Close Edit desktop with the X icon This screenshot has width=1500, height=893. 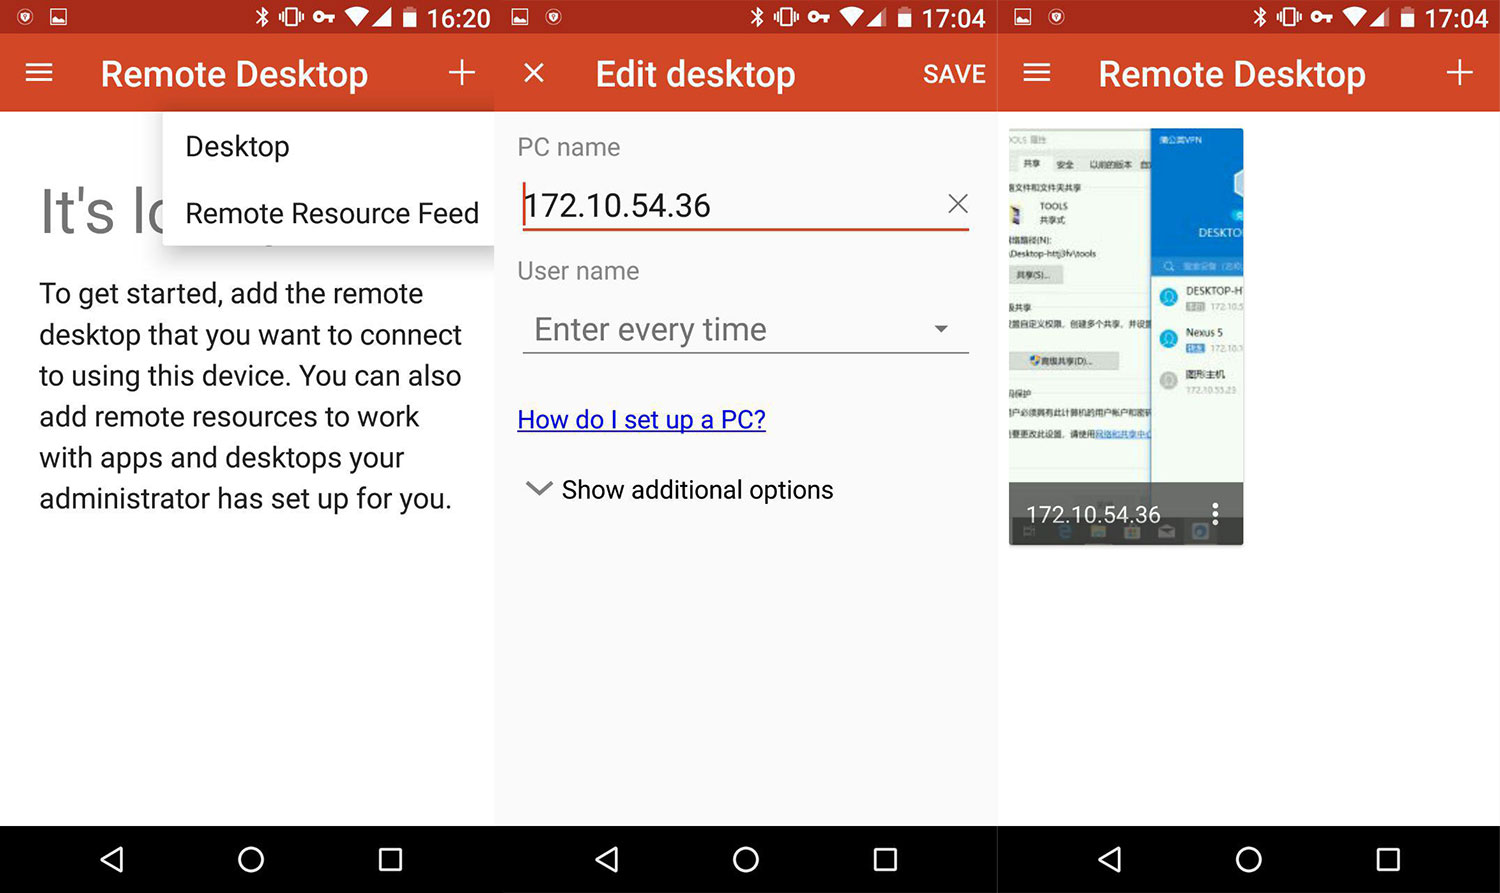[x=534, y=73]
